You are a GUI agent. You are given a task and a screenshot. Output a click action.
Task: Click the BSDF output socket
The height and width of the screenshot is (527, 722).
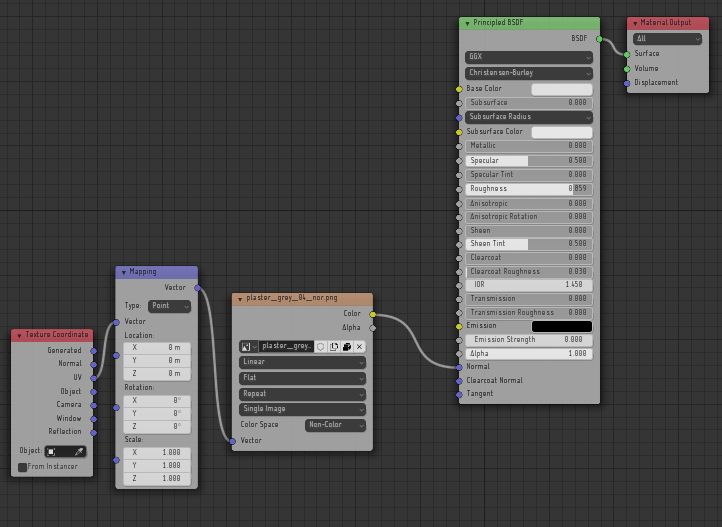(x=599, y=39)
